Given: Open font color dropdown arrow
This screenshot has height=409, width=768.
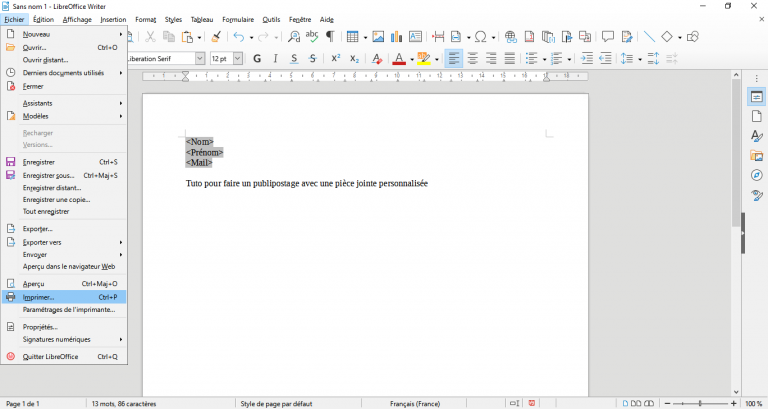Looking at the screenshot, I should point(412,59).
